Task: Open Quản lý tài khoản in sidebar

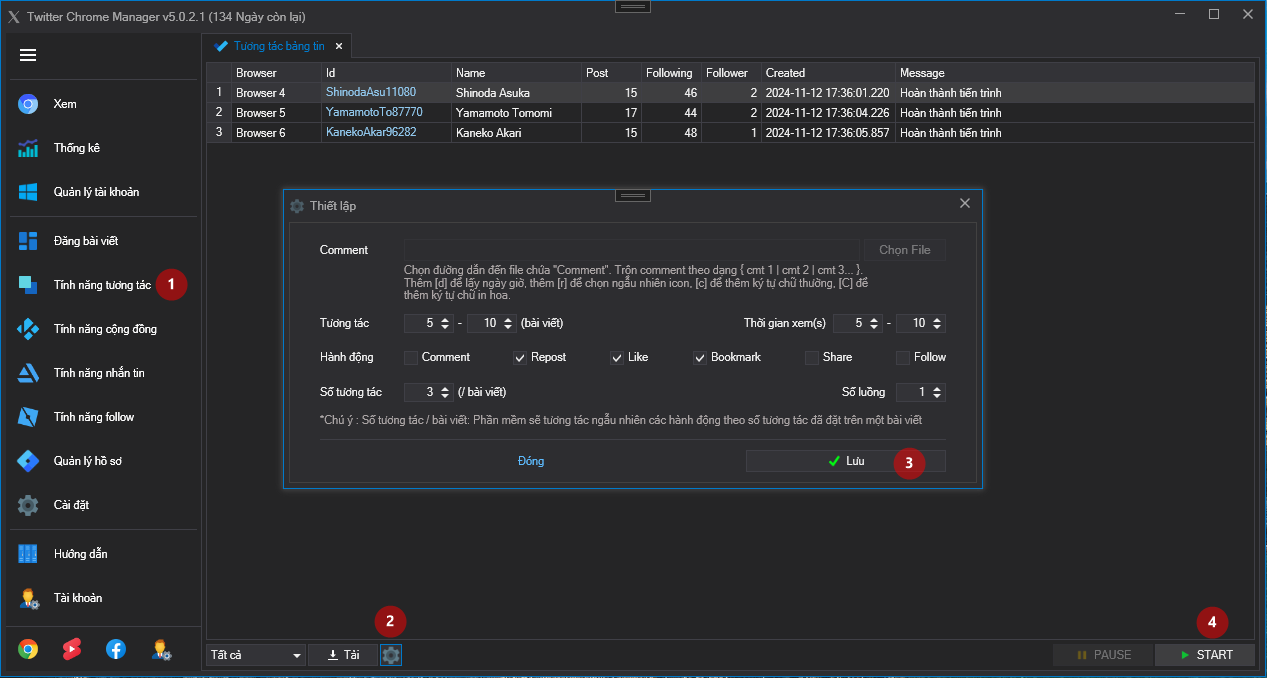Action: pyautogui.click(x=96, y=192)
